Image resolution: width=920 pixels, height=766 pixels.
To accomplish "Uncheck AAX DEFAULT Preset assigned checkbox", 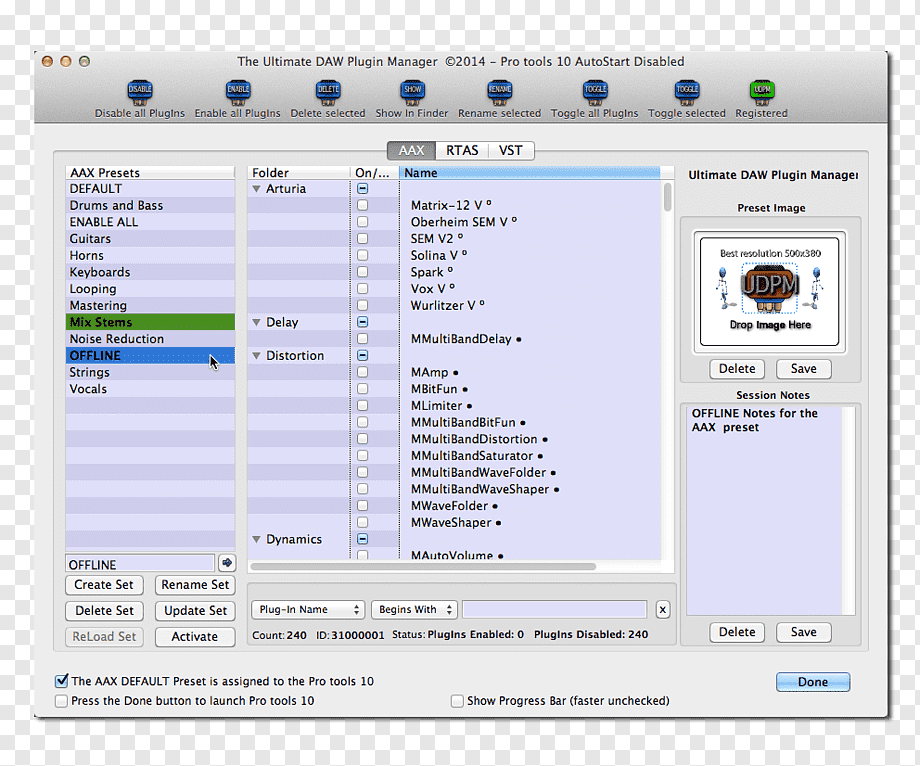I will (x=61, y=681).
